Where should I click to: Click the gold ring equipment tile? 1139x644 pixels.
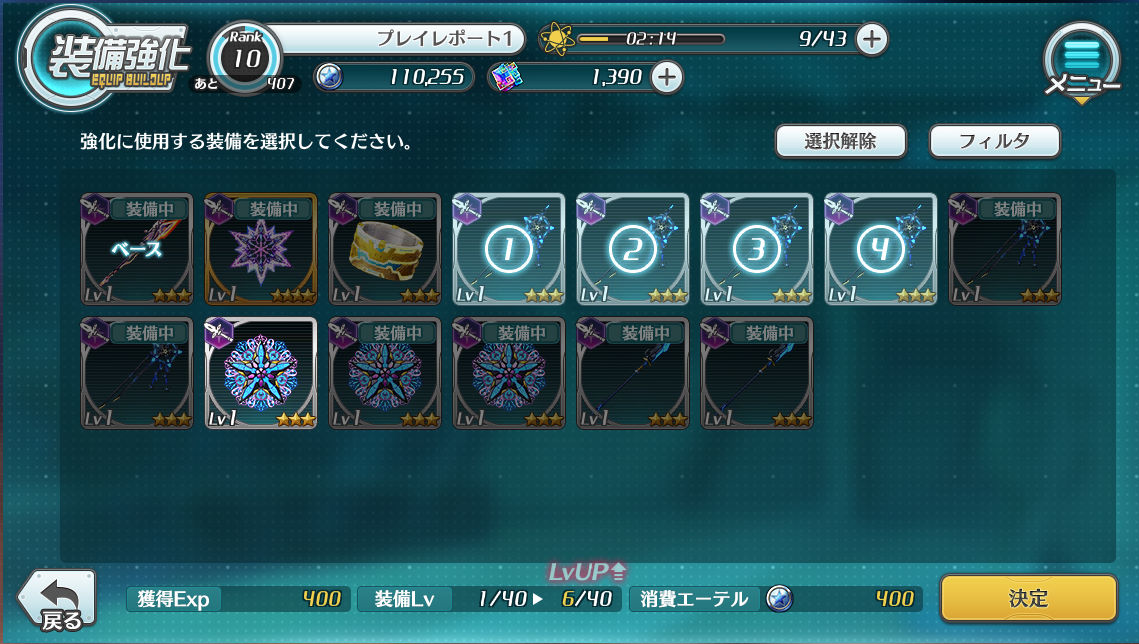(385, 249)
